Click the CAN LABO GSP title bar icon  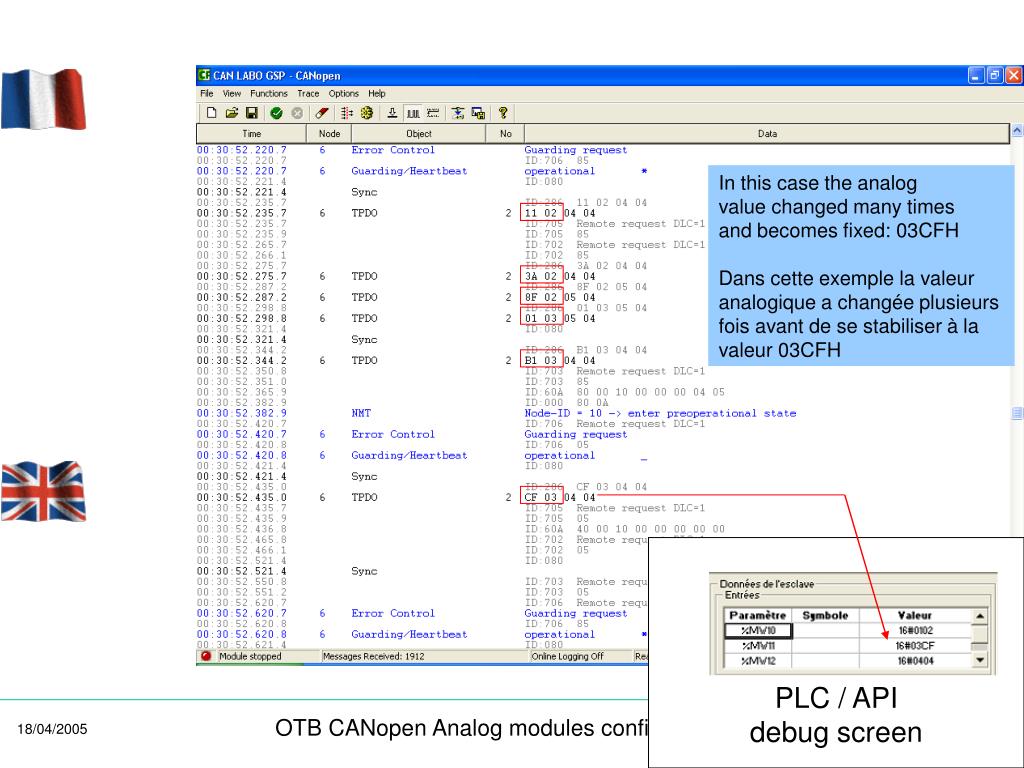tap(204, 75)
